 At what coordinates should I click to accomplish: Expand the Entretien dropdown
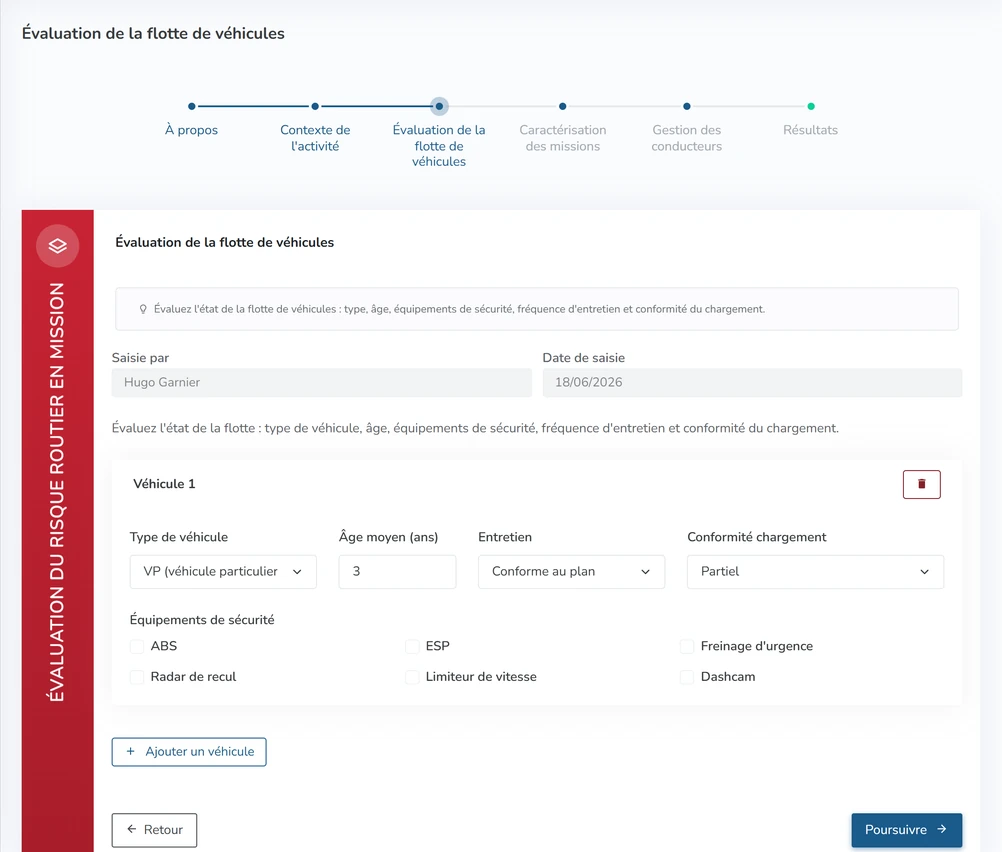pos(571,571)
